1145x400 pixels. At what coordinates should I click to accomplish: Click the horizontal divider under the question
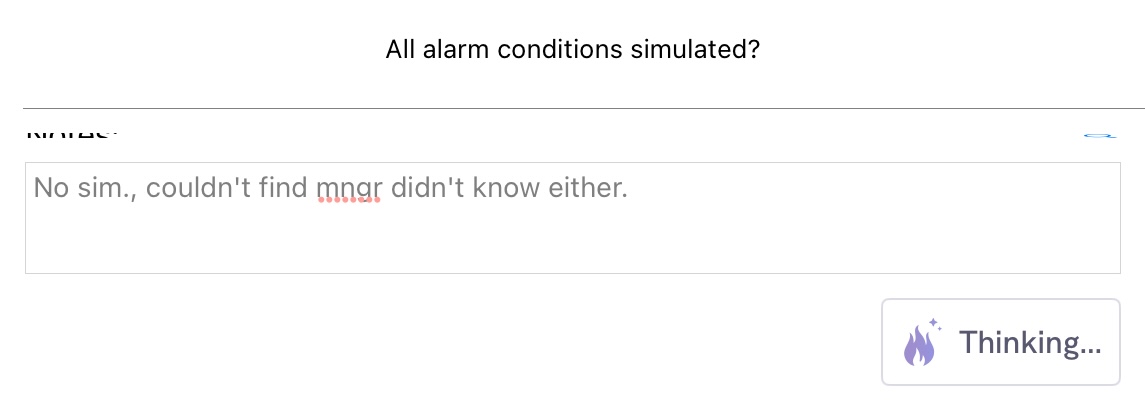click(584, 109)
